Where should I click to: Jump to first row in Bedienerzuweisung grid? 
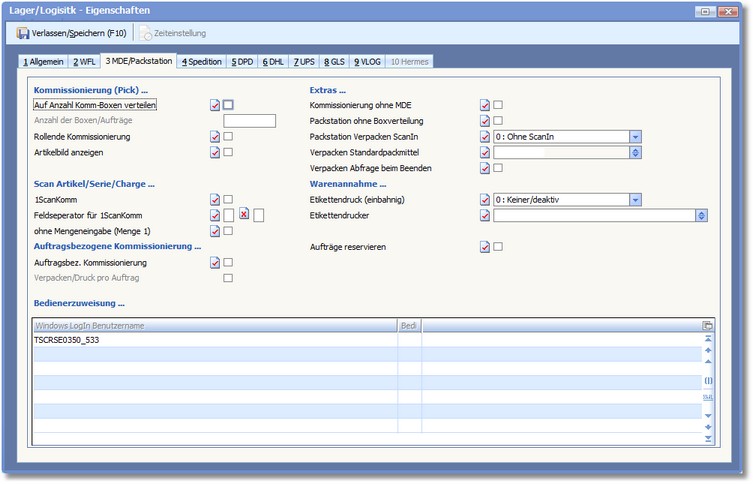coord(708,340)
